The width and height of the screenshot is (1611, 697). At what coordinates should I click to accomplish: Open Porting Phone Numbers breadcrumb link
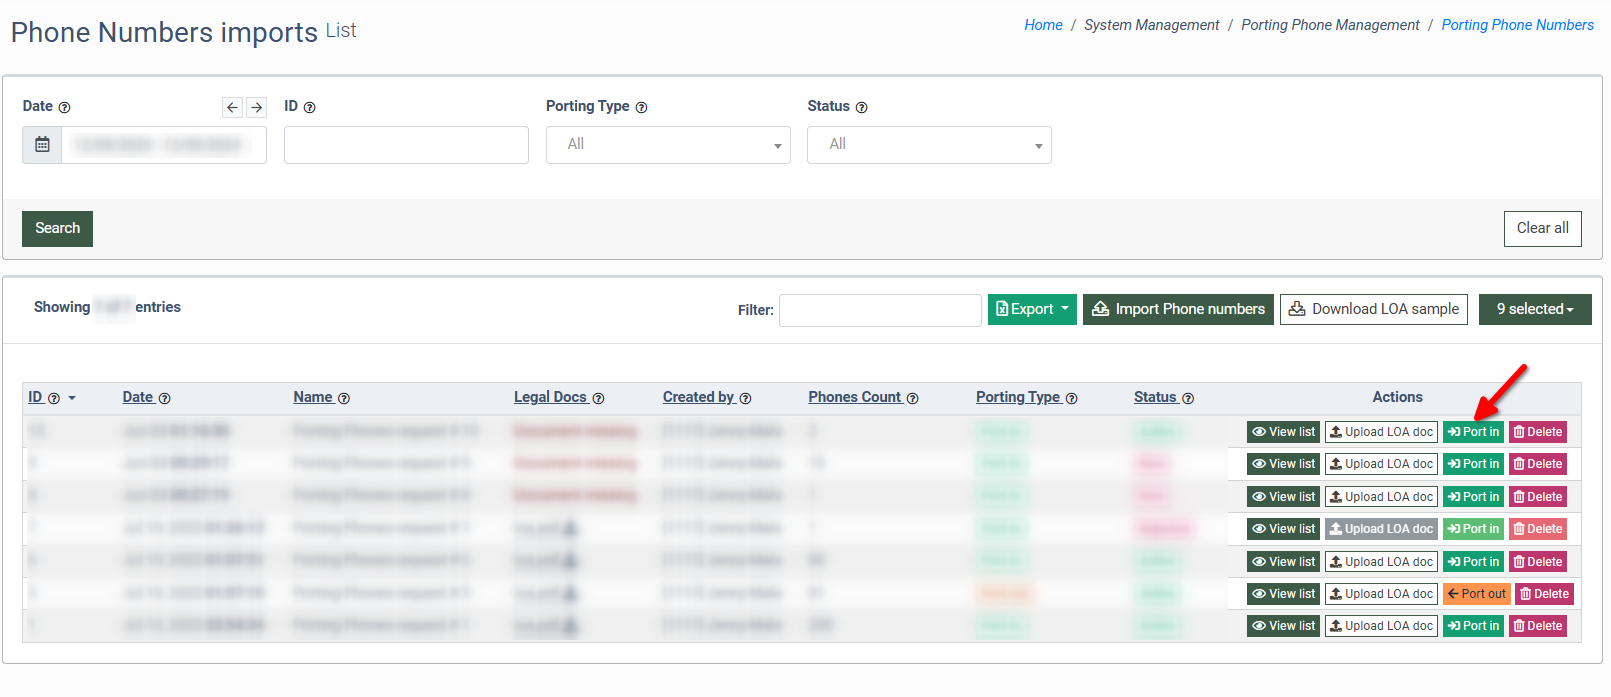1517,25
